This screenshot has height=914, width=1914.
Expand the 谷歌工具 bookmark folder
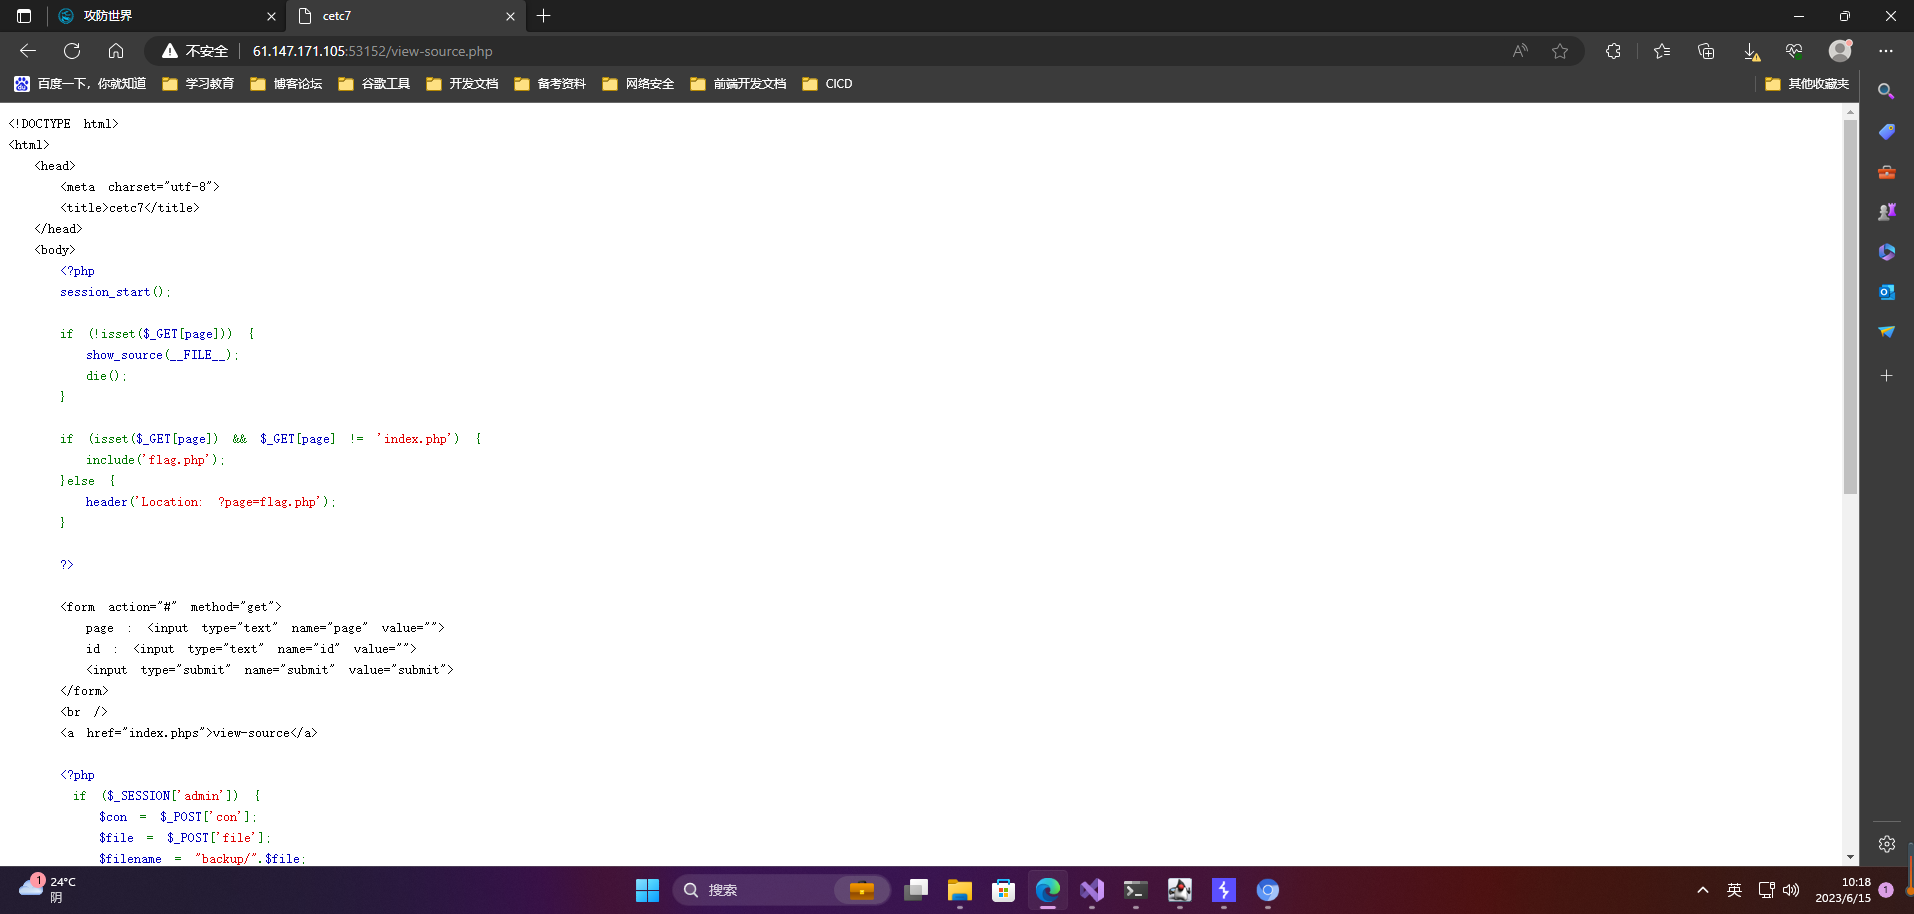pyautogui.click(x=374, y=84)
